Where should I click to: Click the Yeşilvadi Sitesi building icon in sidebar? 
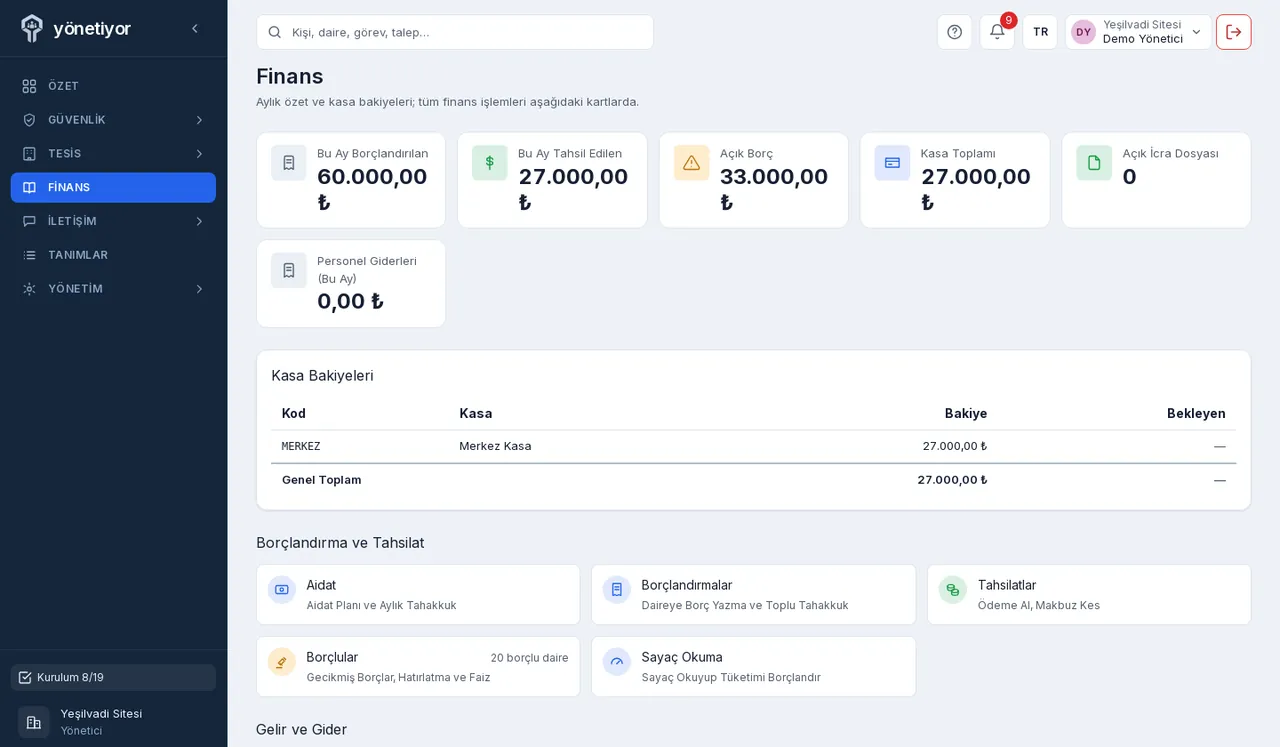tap(34, 722)
